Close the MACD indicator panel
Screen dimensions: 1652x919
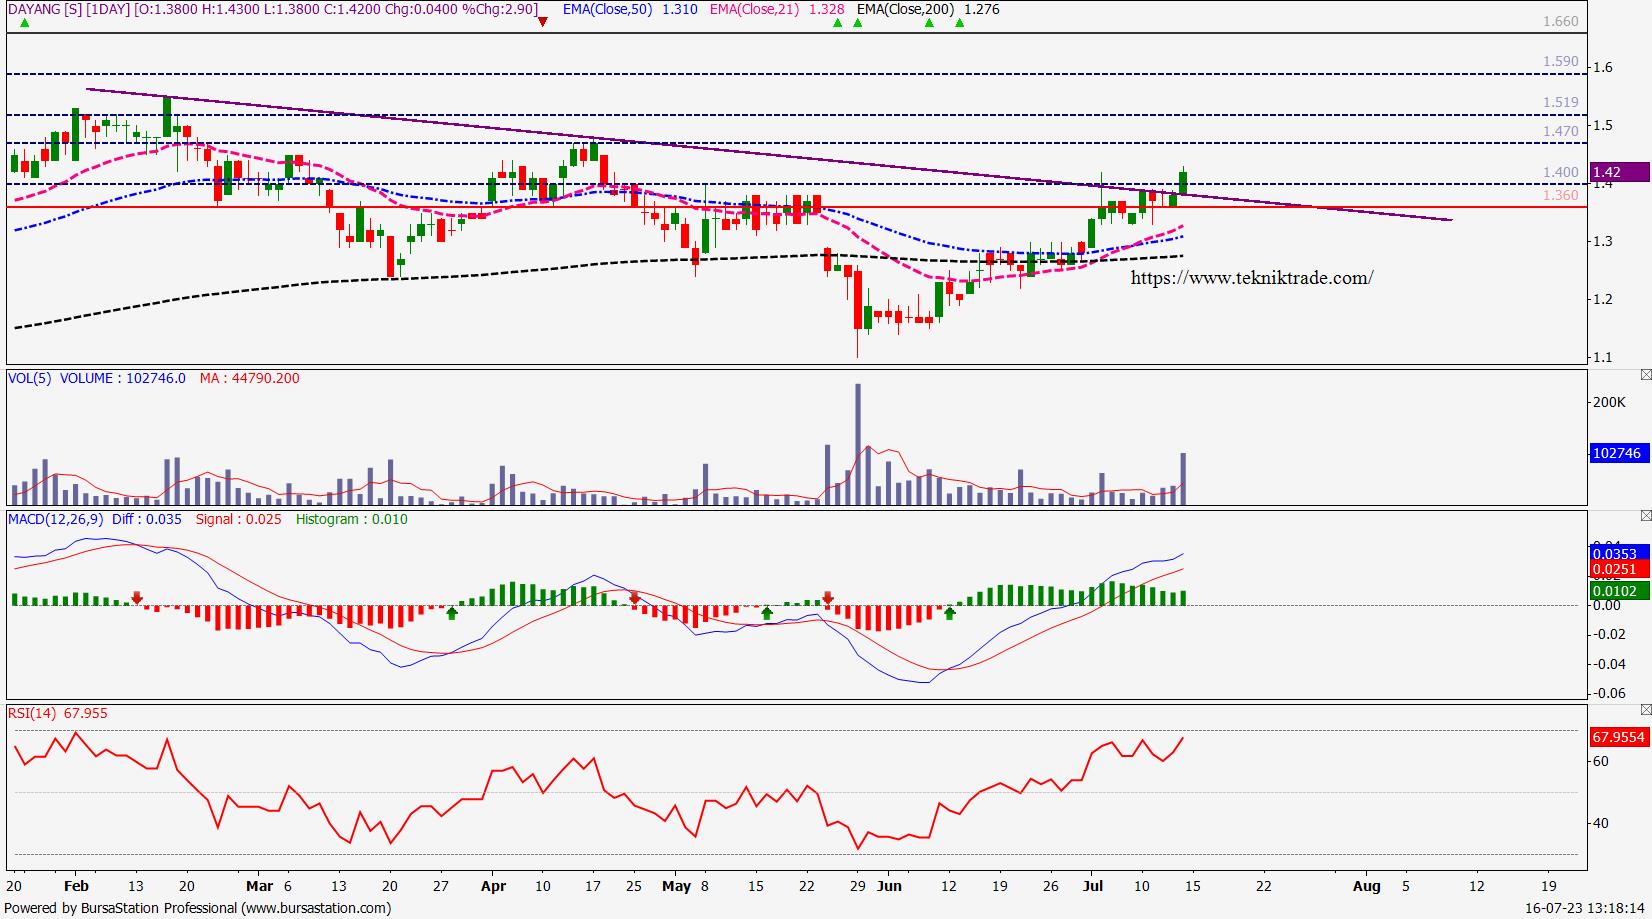(x=1645, y=516)
